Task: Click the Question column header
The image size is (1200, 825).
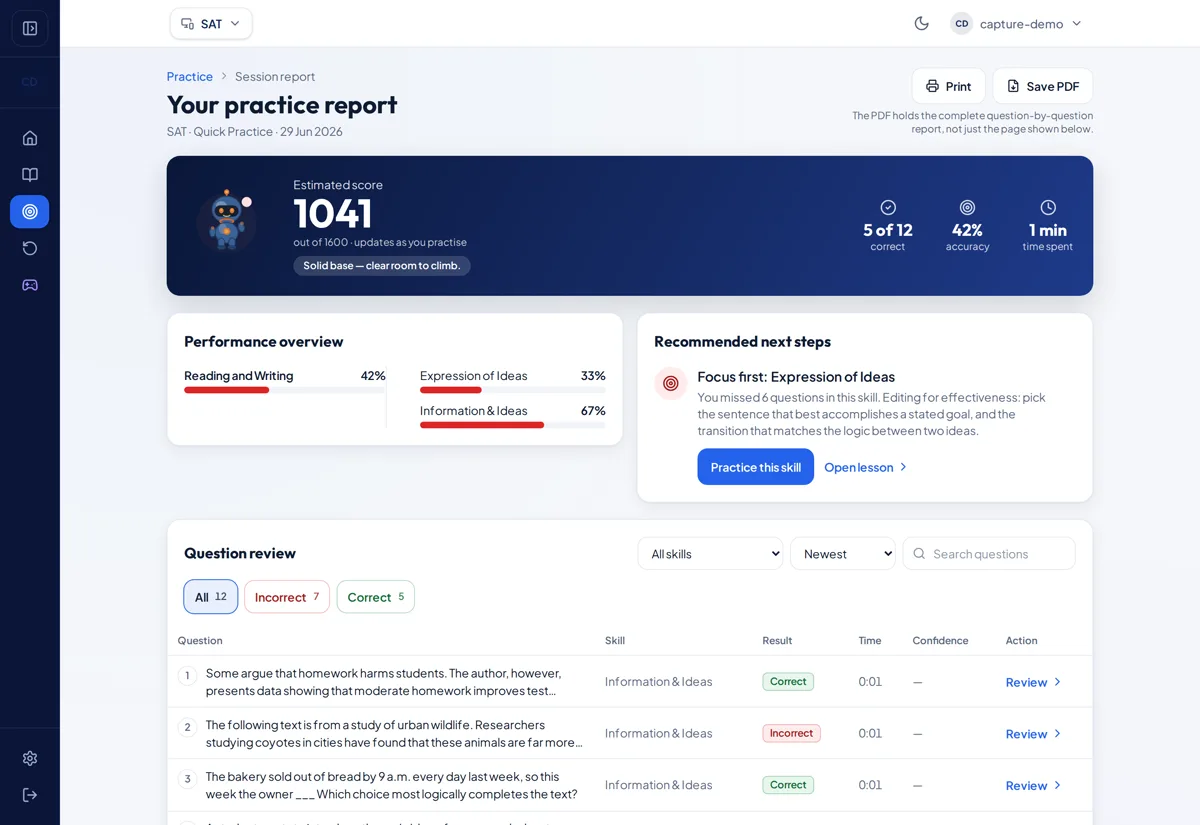Action: pos(200,640)
